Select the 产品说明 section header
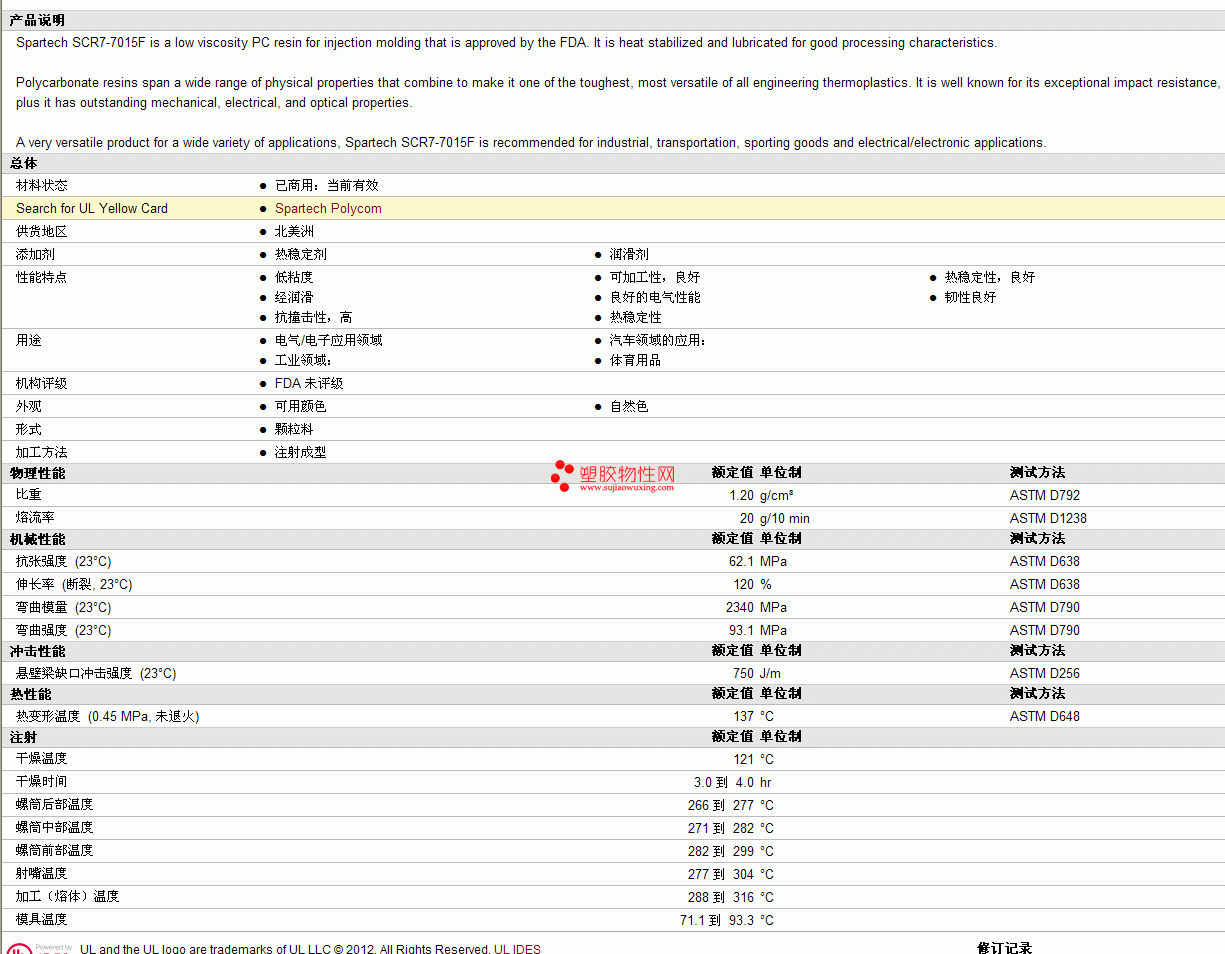This screenshot has width=1225, height=954. pyautogui.click(x=37, y=20)
